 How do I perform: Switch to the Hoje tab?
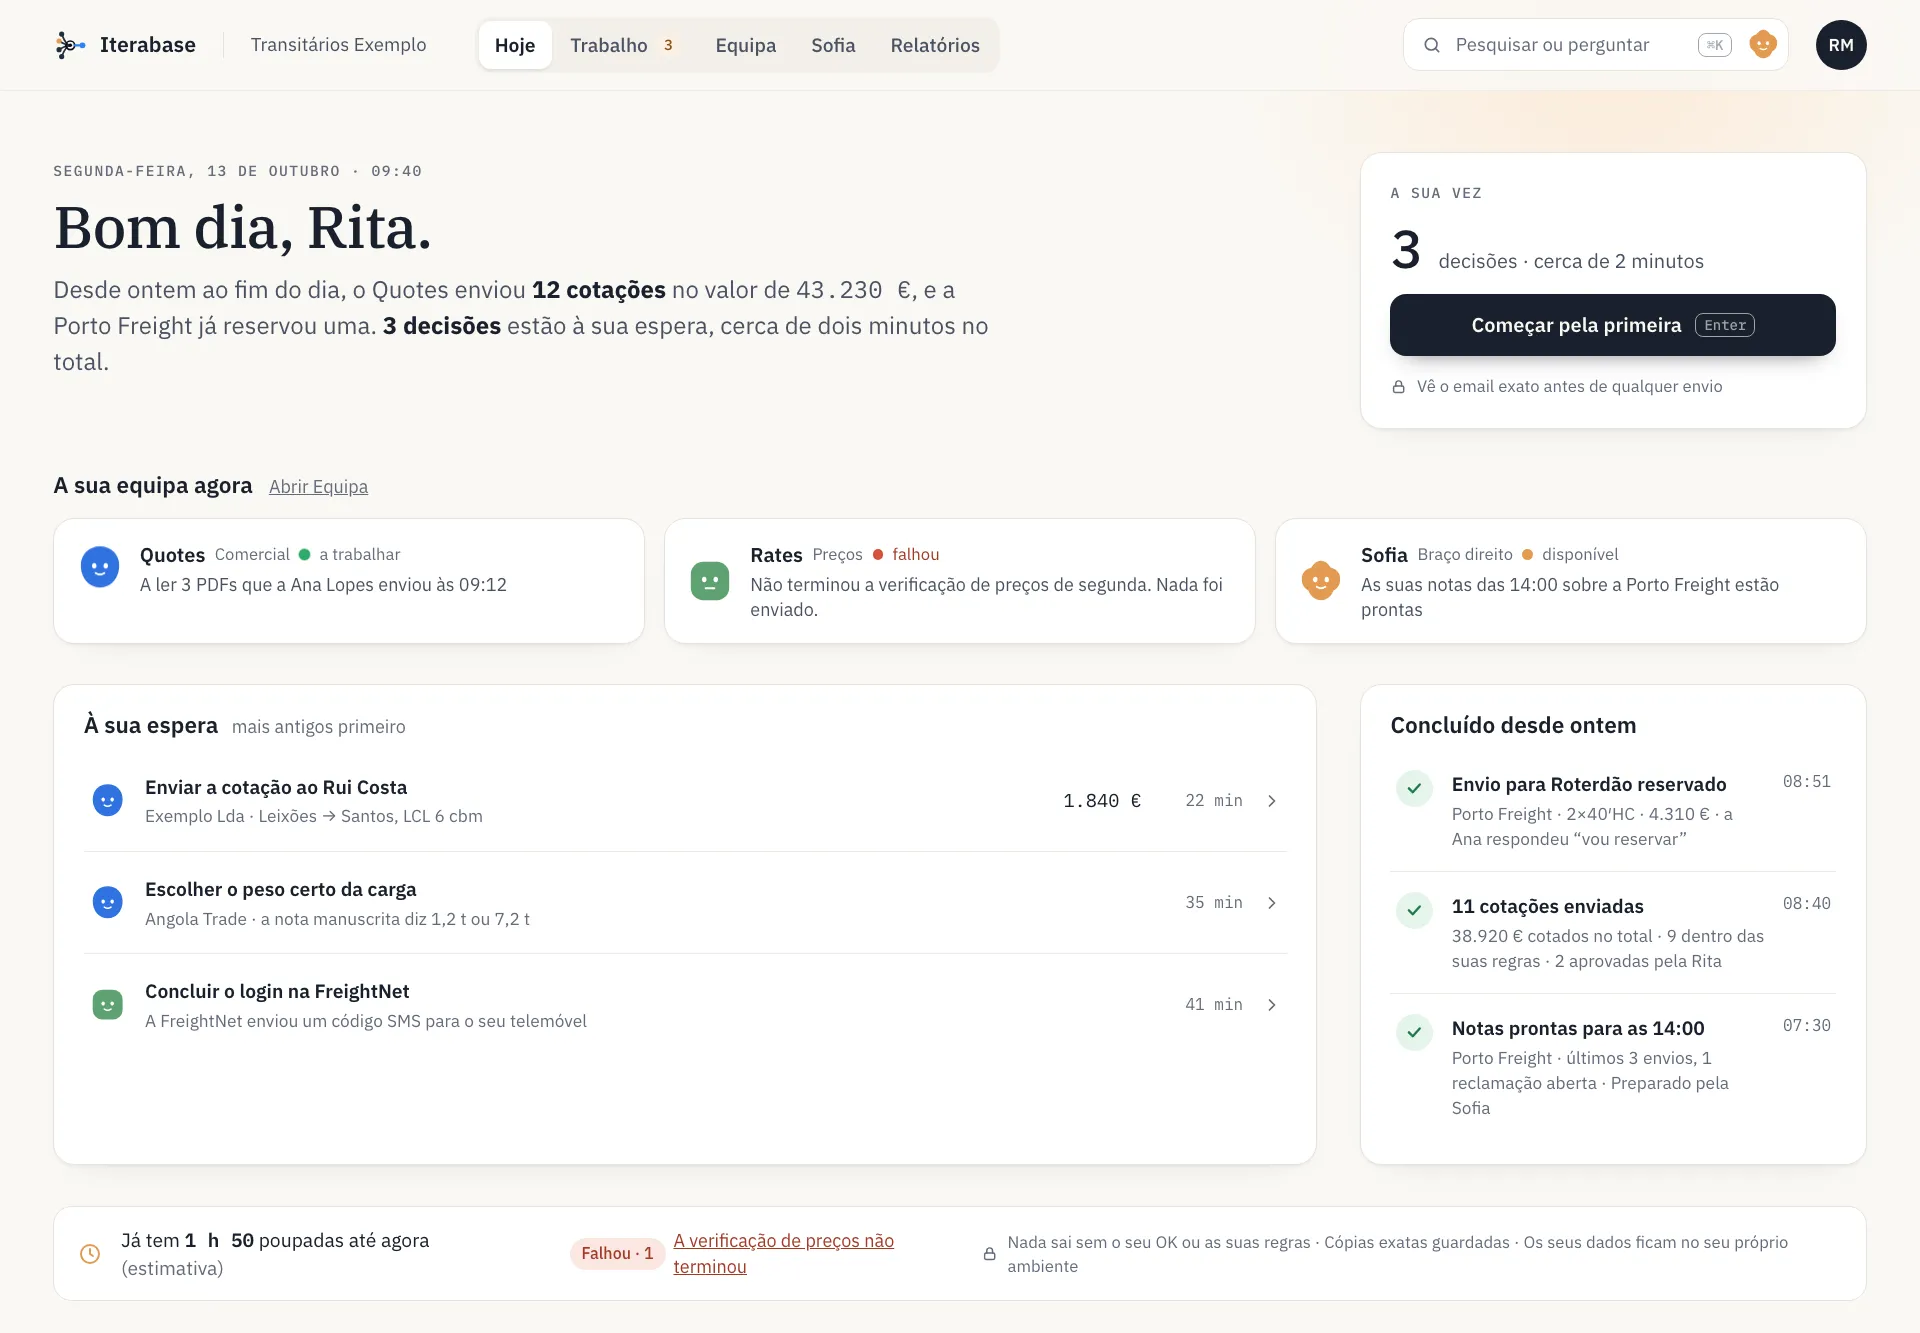[515, 45]
